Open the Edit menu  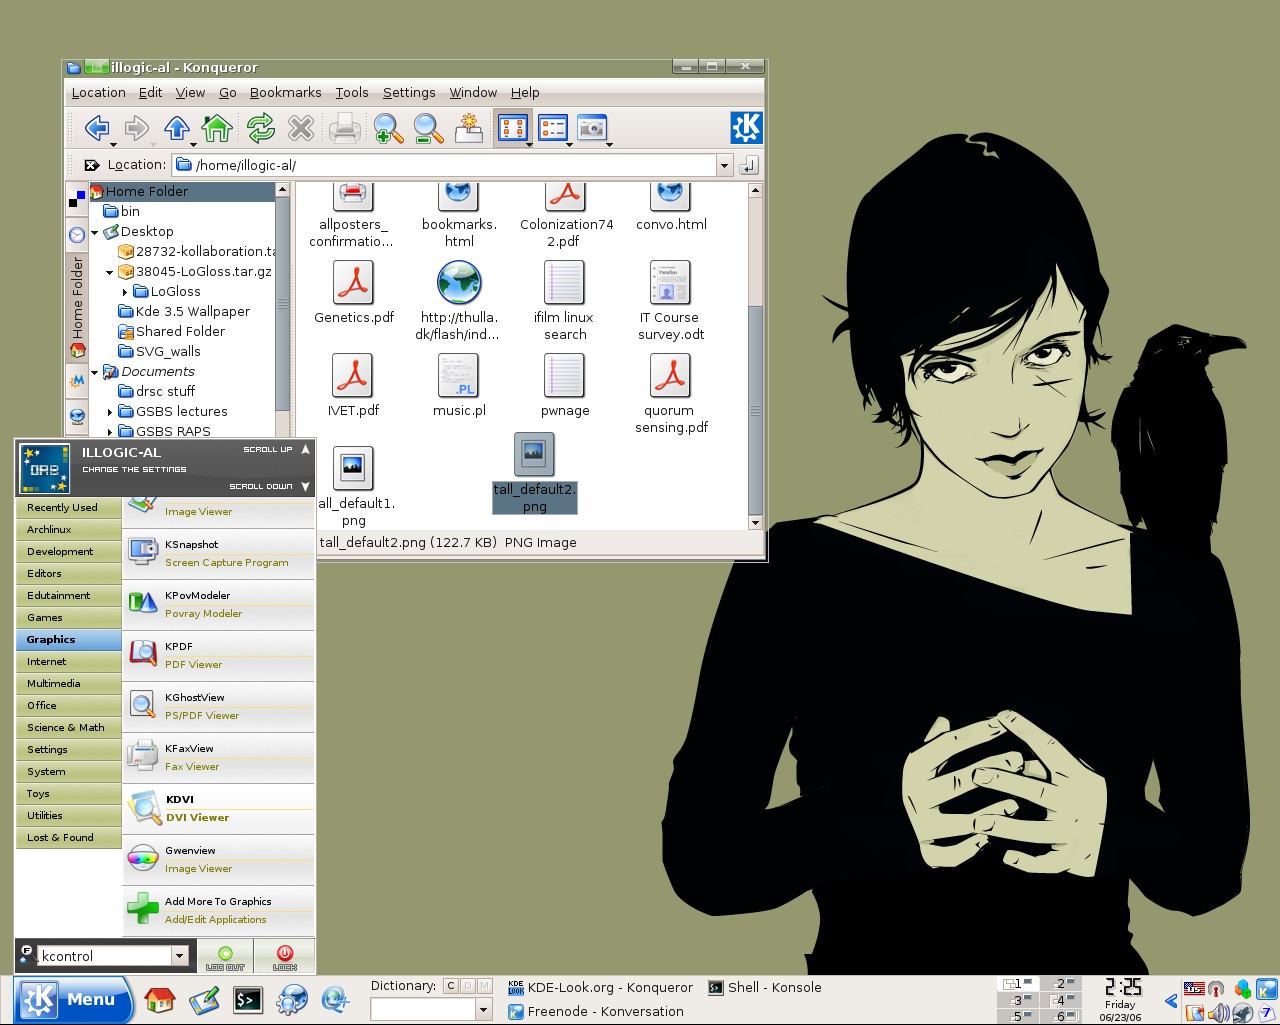coord(150,92)
